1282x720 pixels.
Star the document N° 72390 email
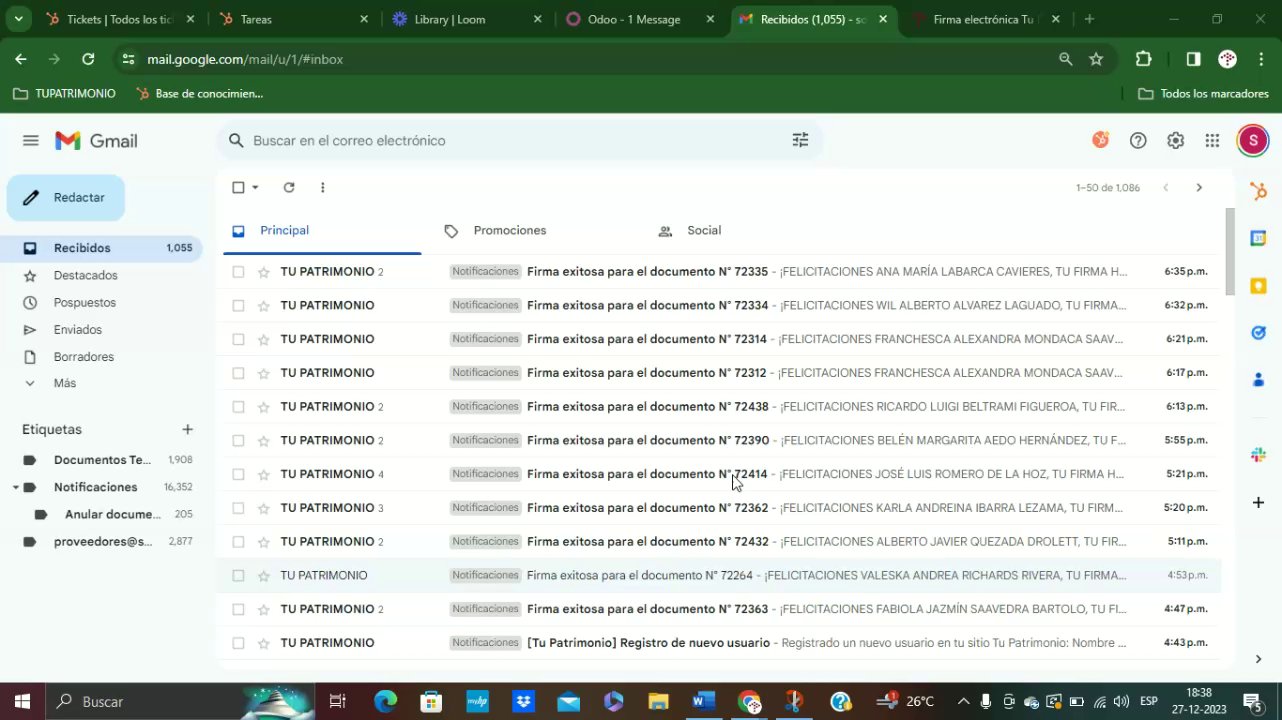pos(264,441)
